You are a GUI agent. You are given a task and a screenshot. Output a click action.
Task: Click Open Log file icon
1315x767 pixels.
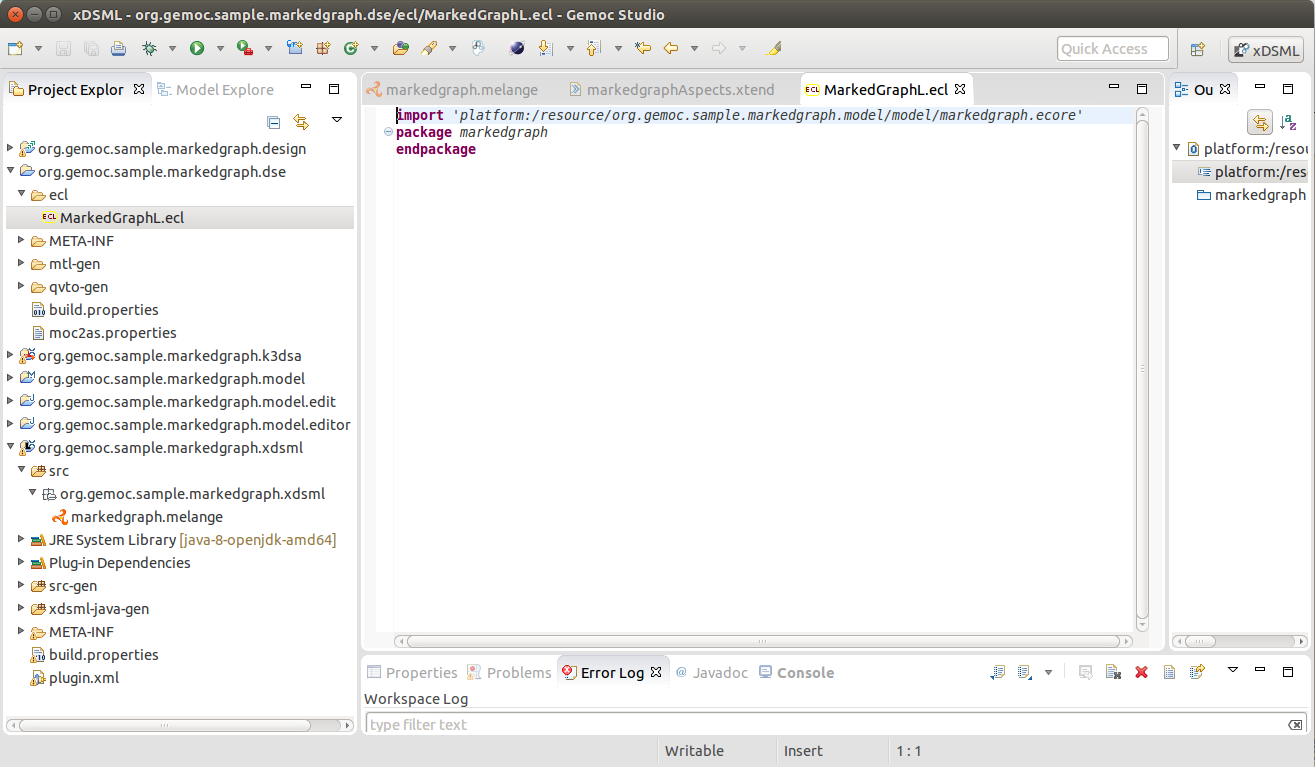[x=1169, y=672]
